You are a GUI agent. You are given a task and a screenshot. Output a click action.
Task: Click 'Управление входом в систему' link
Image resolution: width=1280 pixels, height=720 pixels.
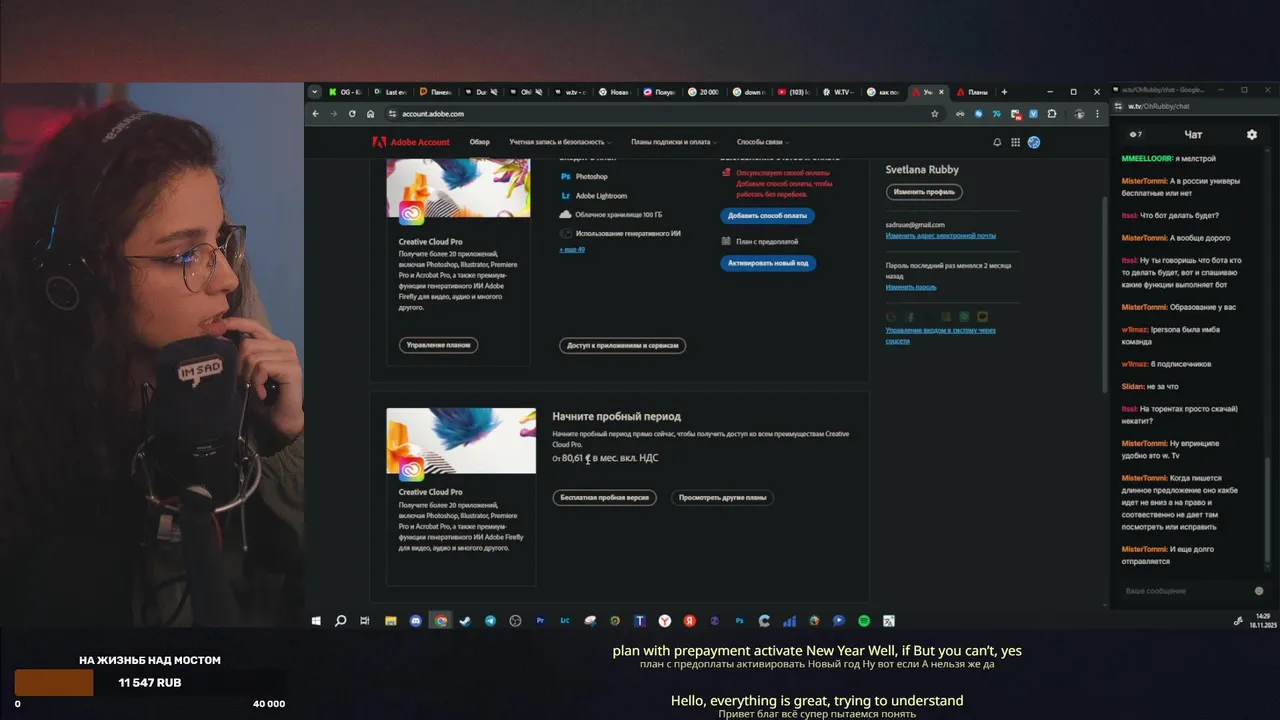coord(941,335)
